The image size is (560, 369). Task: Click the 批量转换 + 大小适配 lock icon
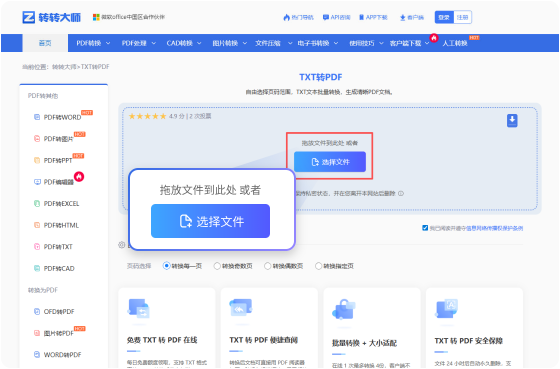point(344,309)
